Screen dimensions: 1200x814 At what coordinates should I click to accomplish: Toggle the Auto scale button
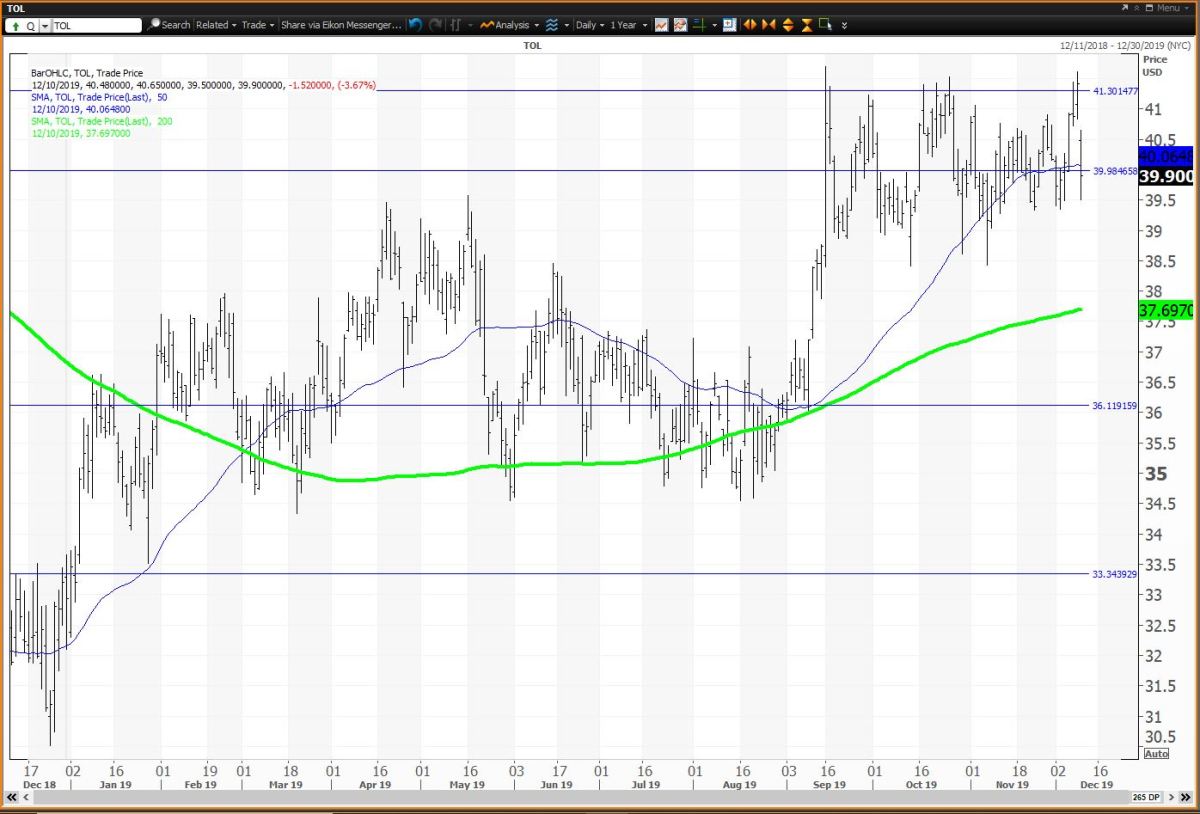[x=1155, y=753]
